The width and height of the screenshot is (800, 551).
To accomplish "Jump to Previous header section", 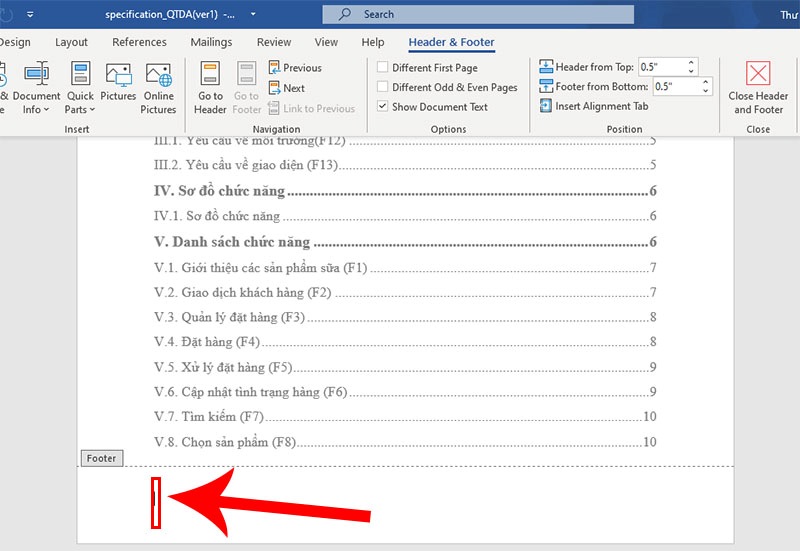I will coord(295,67).
